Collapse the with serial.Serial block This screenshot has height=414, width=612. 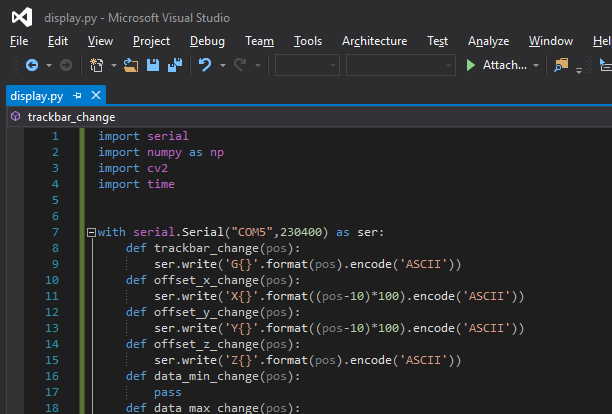click(x=91, y=233)
